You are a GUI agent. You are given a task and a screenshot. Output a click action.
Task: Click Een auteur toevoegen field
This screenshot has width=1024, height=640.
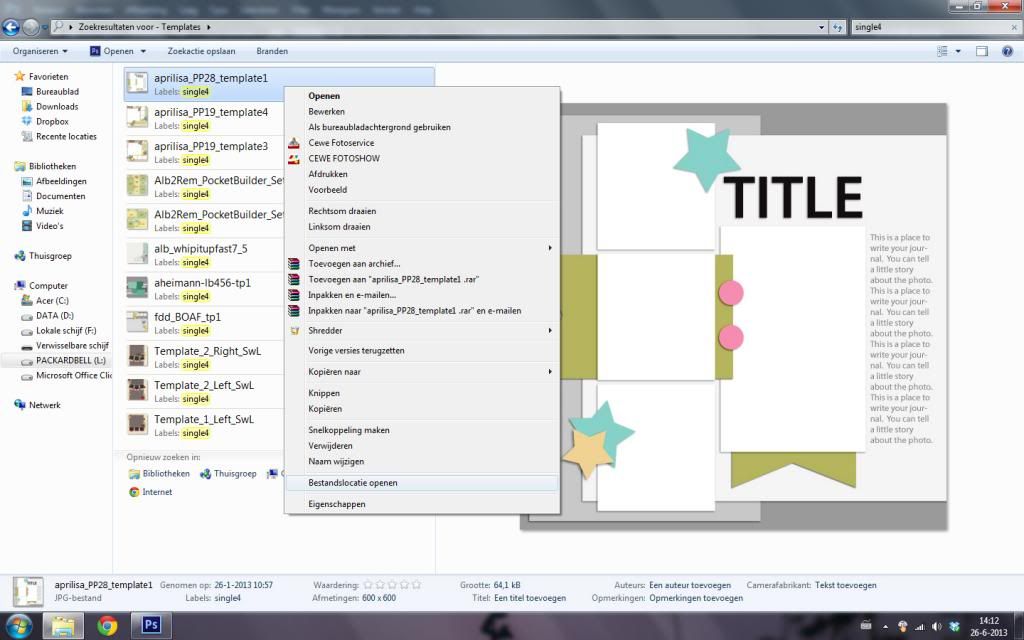tap(690, 585)
